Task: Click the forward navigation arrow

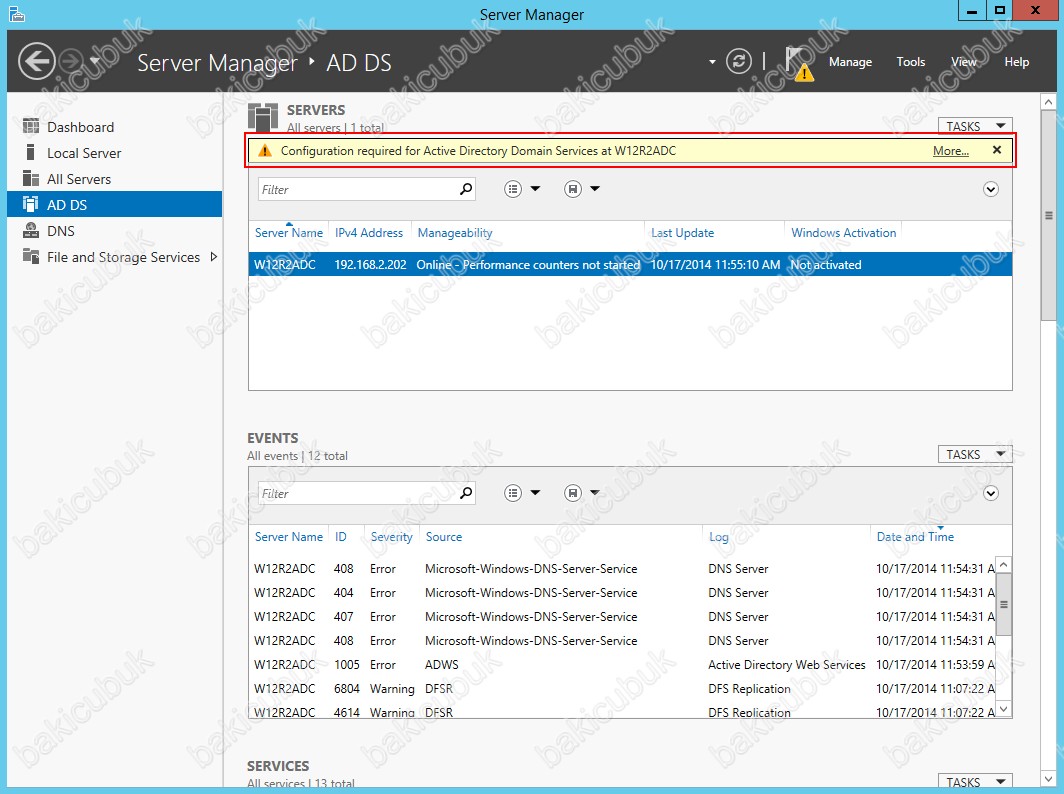Action: [71, 62]
